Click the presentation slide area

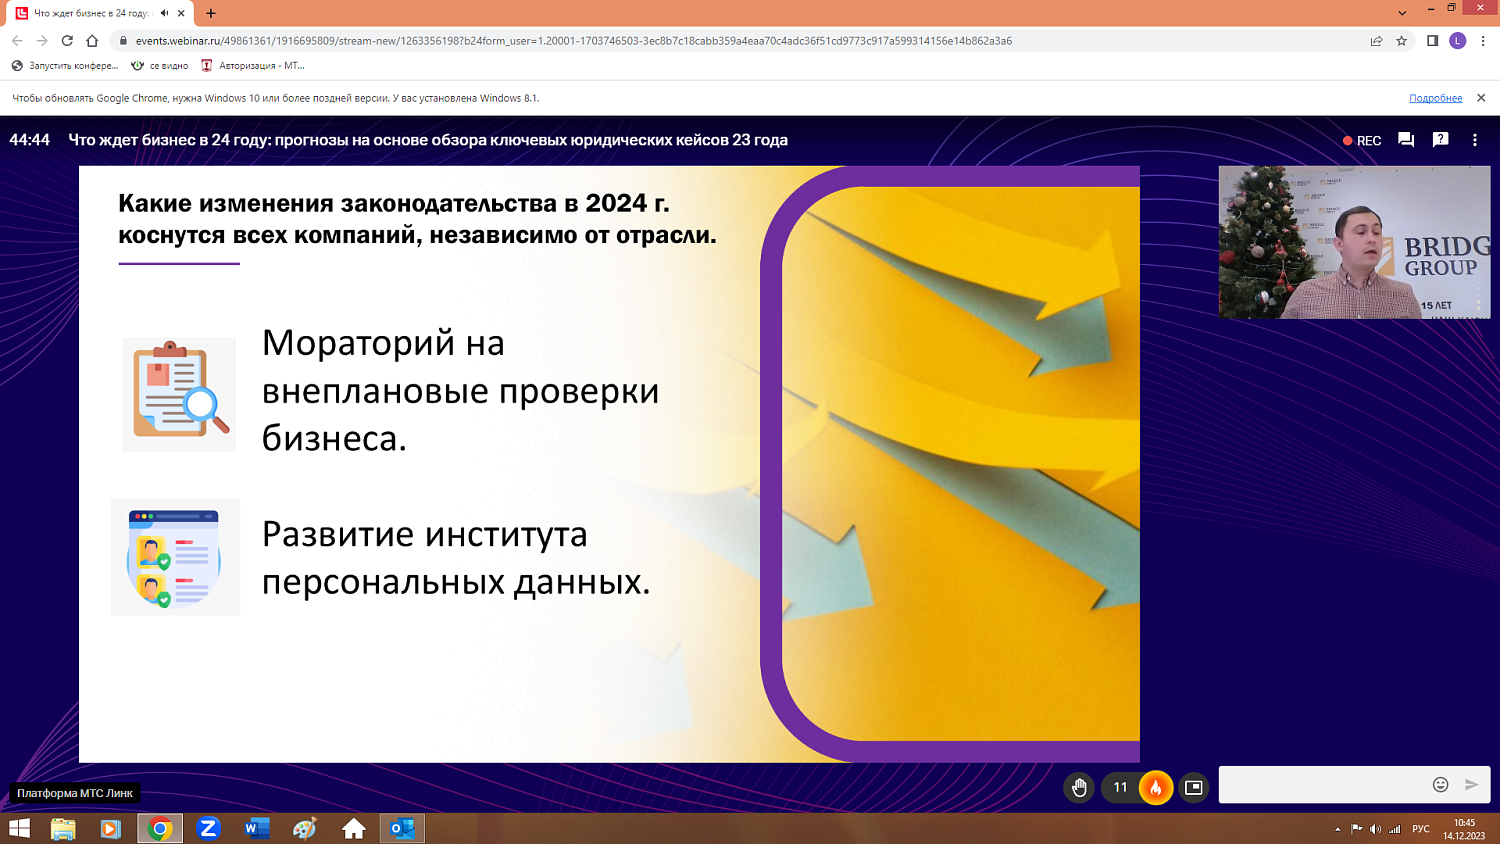click(x=609, y=464)
